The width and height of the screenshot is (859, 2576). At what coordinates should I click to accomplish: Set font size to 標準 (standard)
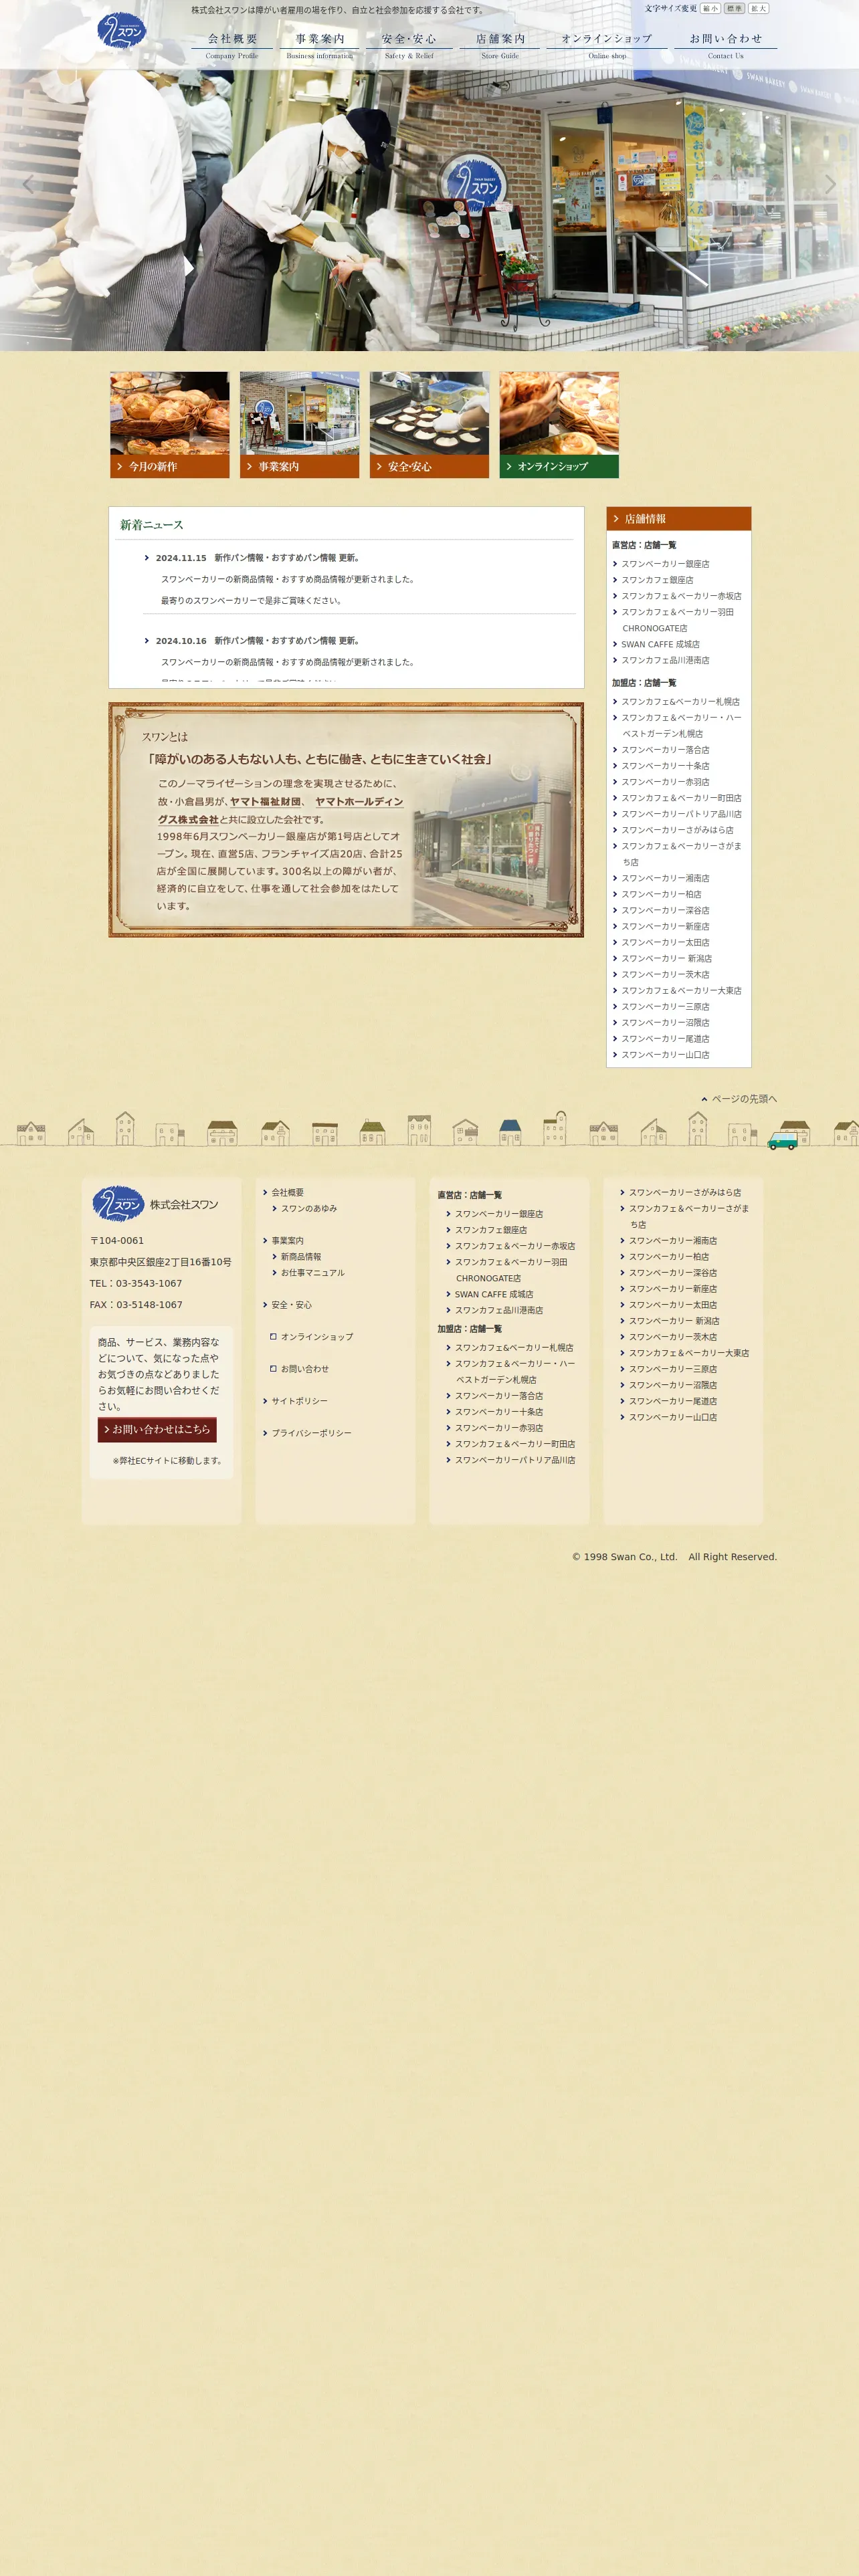[734, 8]
